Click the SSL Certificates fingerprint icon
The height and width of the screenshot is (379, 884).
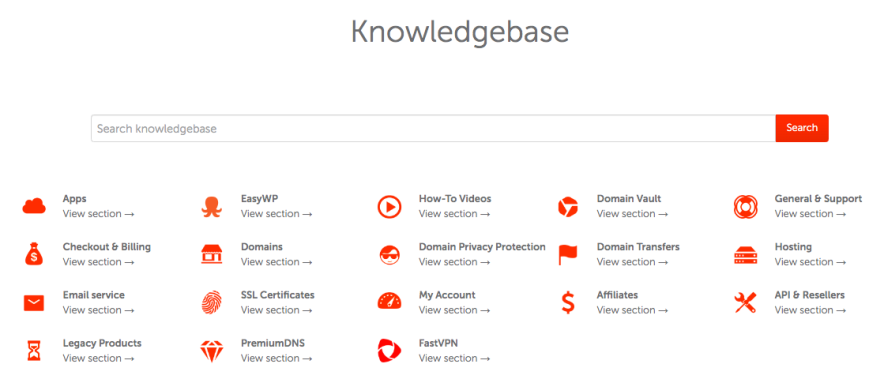(x=211, y=303)
